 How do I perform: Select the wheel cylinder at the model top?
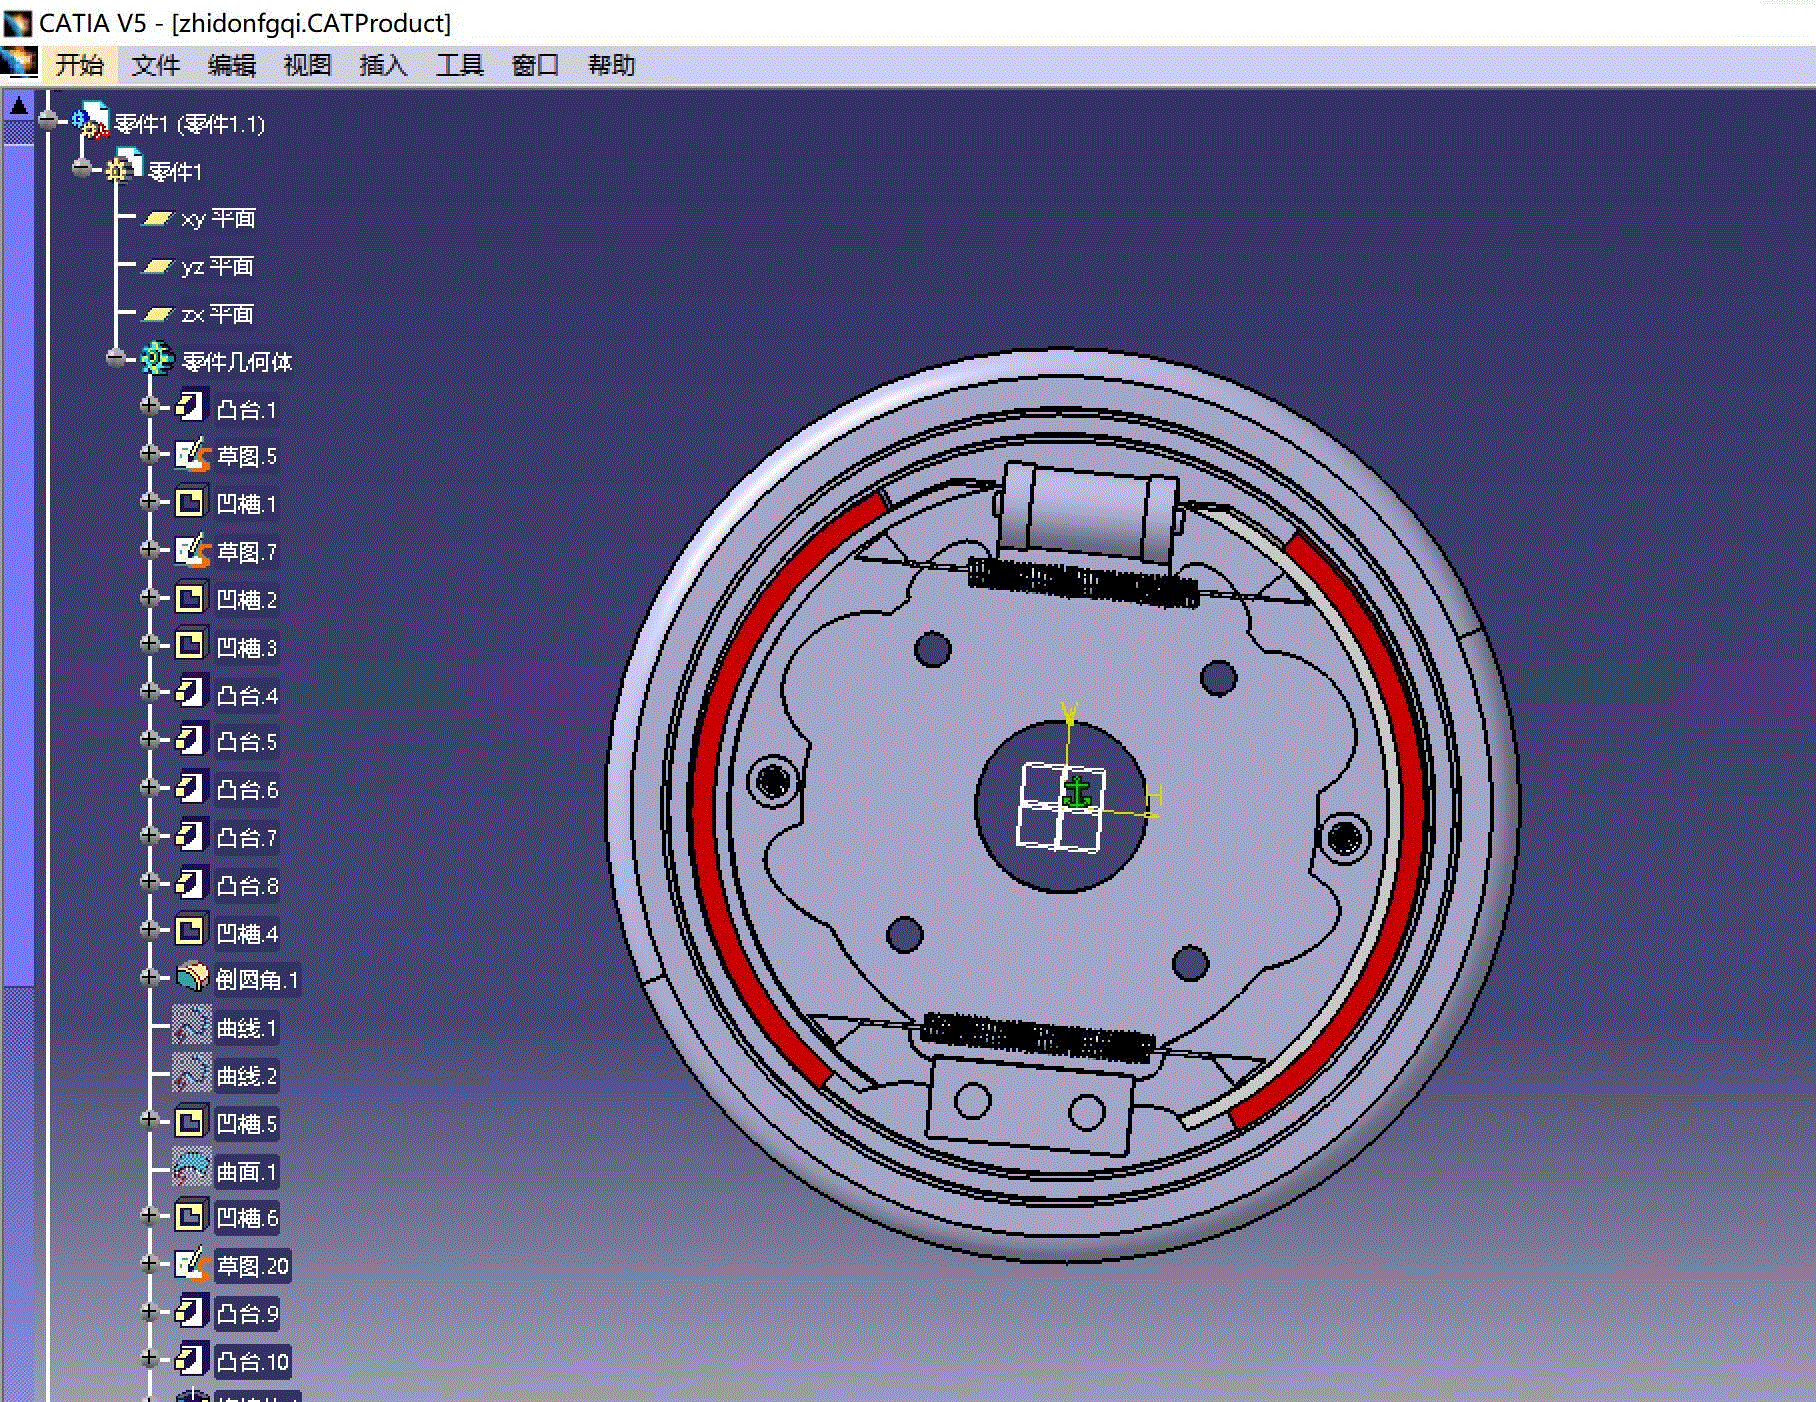point(1089,512)
